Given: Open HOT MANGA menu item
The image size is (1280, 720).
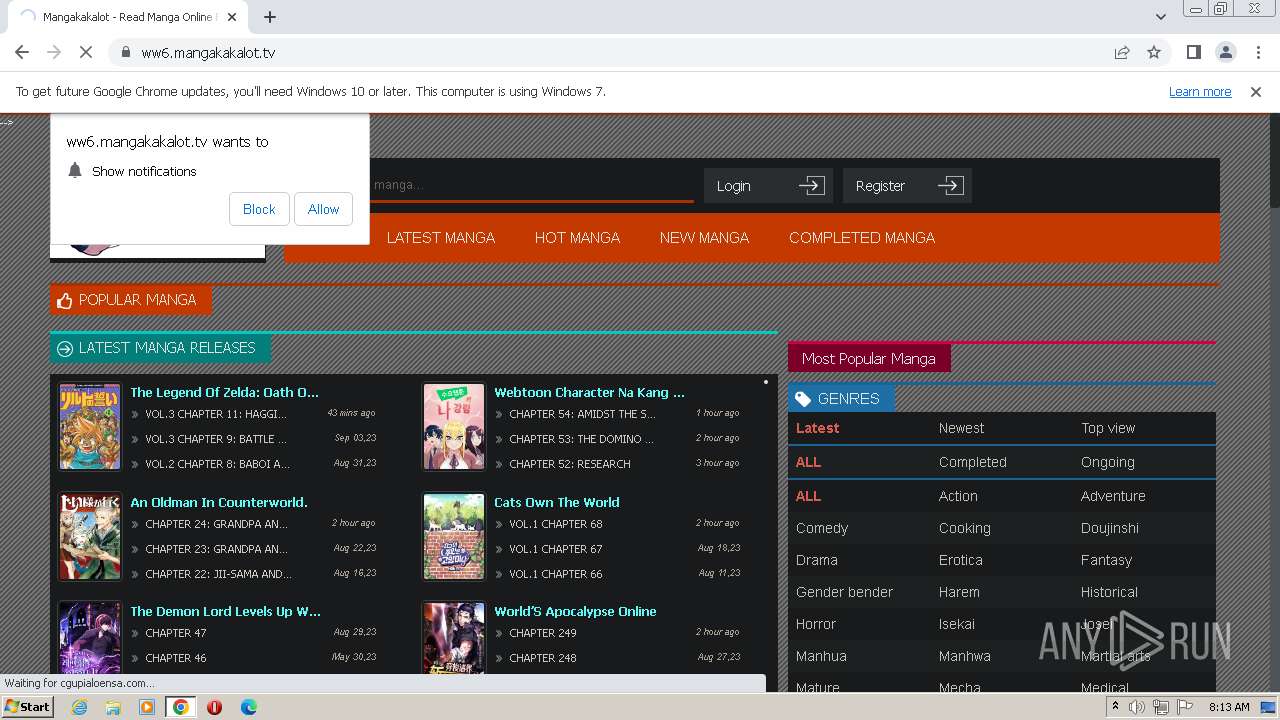Looking at the screenshot, I should (x=577, y=238).
